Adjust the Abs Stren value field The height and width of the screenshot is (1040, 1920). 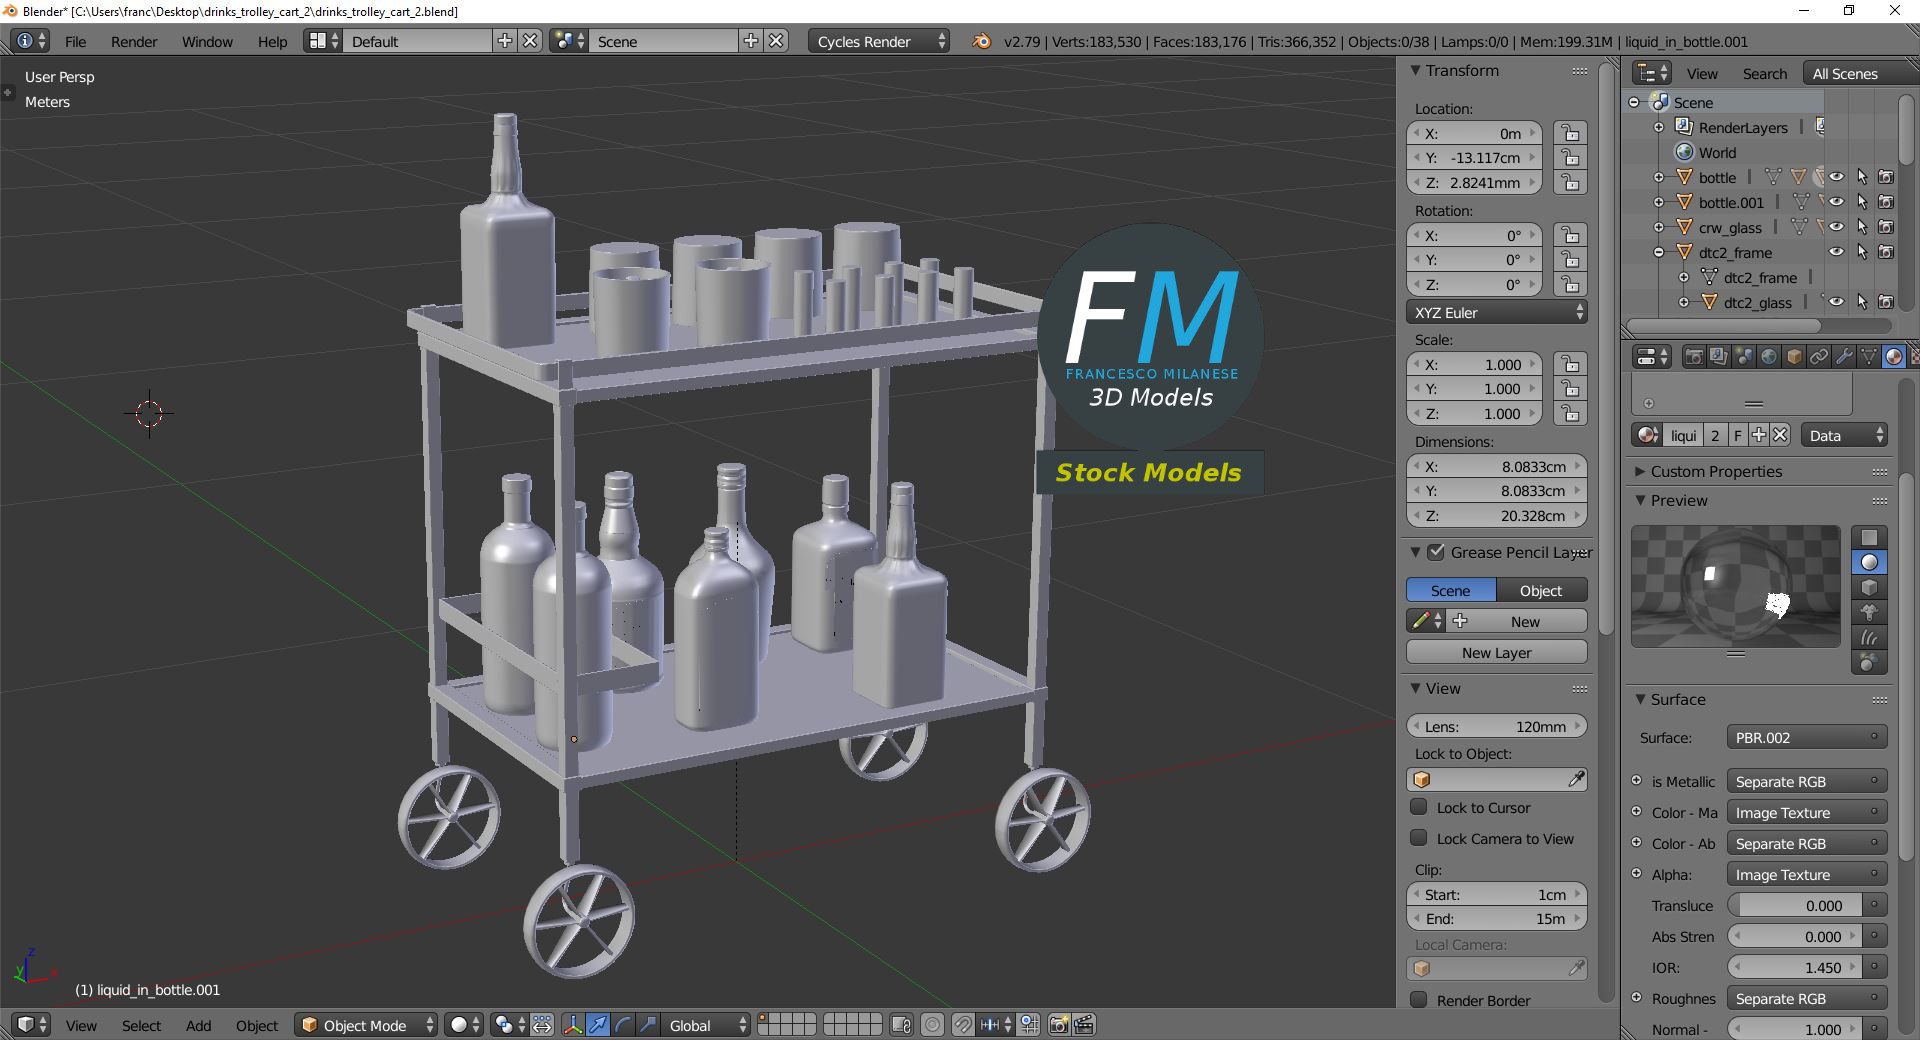[x=1796, y=936]
